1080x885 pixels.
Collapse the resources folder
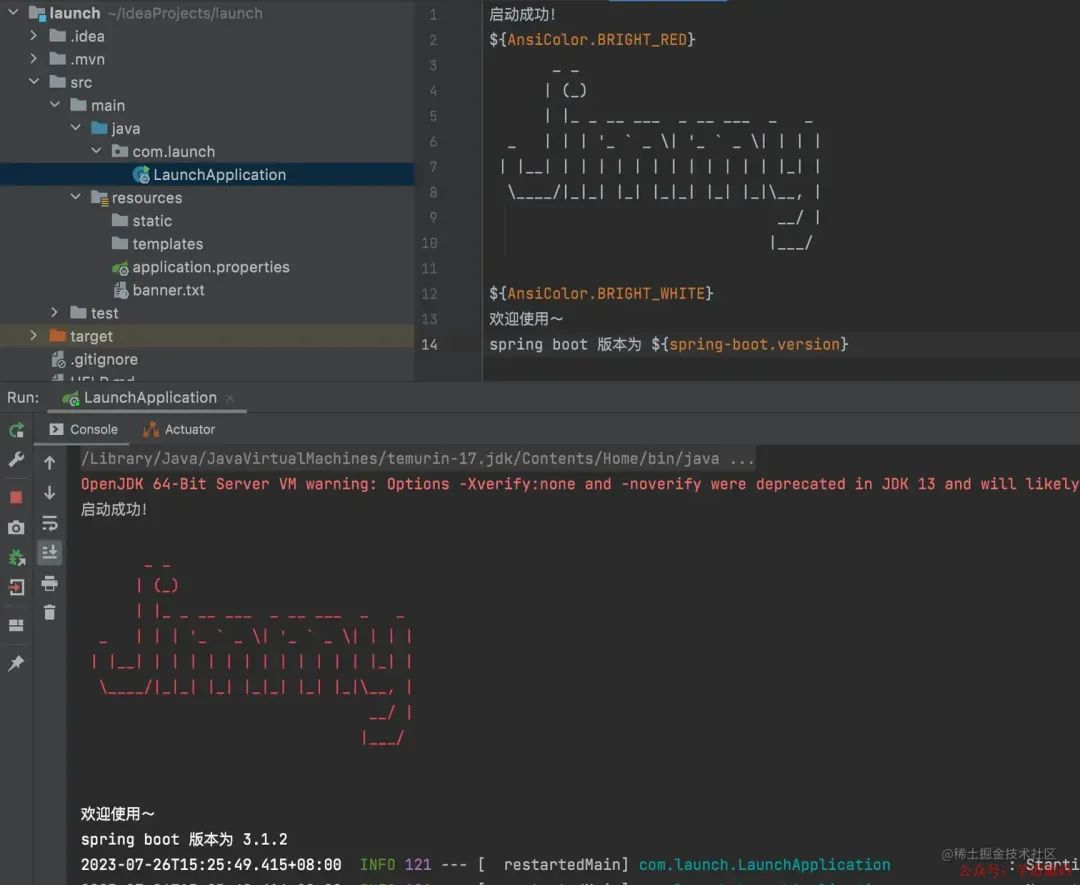[75, 197]
